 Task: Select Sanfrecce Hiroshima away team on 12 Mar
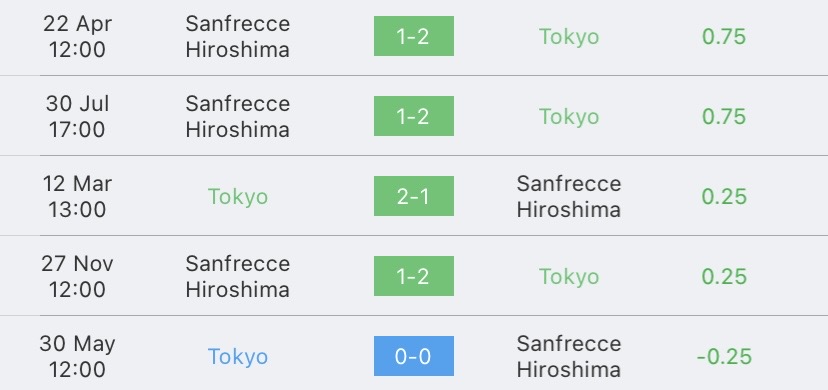569,196
